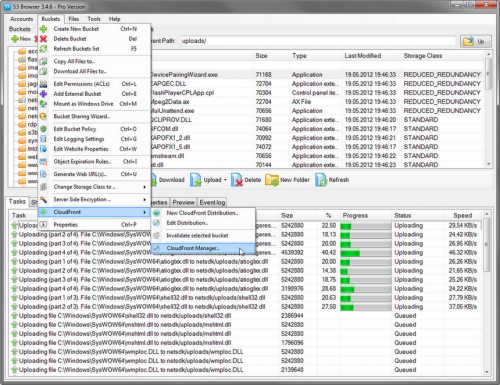Select the DevicePairingWizard.exe file row
500x385 pixels.
[x=316, y=75]
